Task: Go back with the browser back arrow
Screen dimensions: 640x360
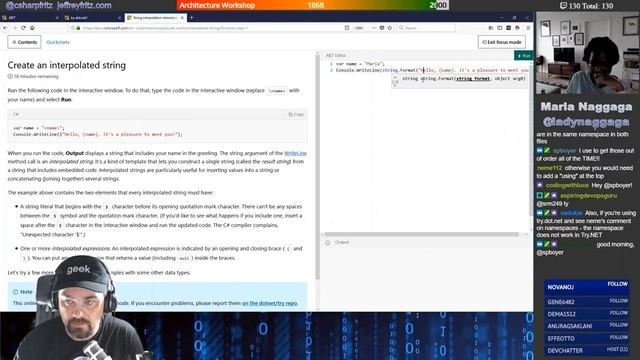Action: tap(5, 28)
